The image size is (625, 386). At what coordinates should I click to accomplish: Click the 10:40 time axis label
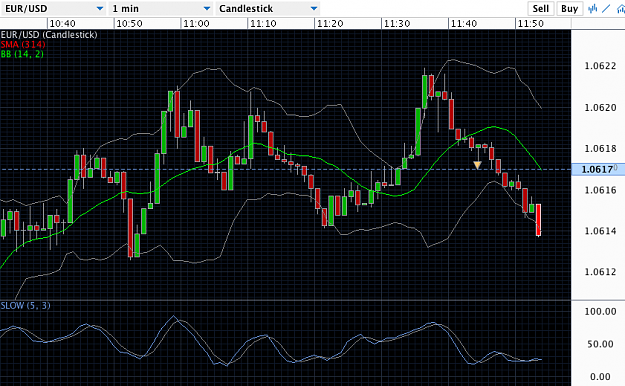(x=63, y=24)
